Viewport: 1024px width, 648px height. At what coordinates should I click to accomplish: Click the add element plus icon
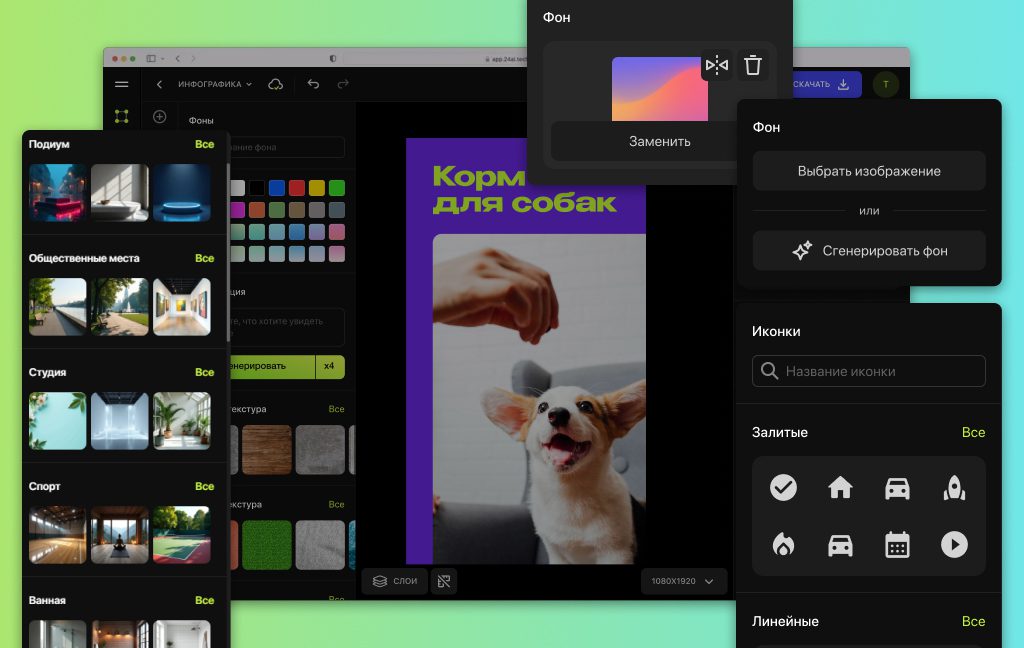click(159, 116)
